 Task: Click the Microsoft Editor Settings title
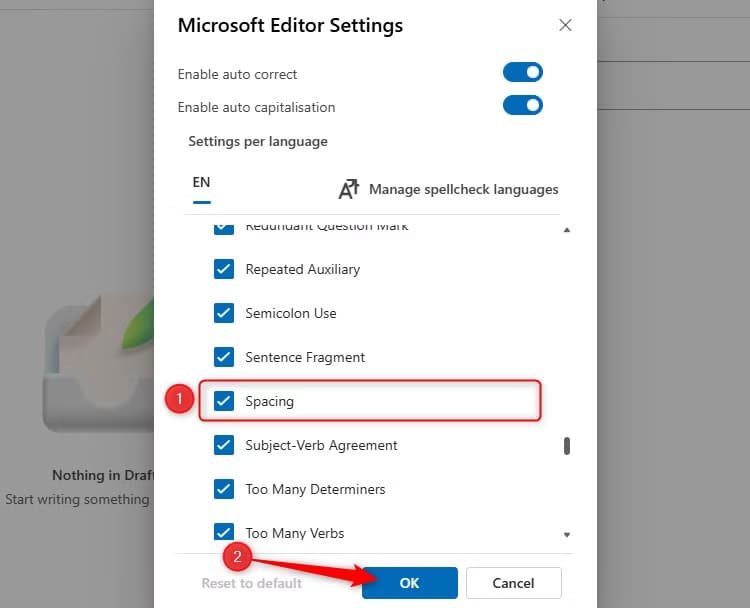click(290, 25)
